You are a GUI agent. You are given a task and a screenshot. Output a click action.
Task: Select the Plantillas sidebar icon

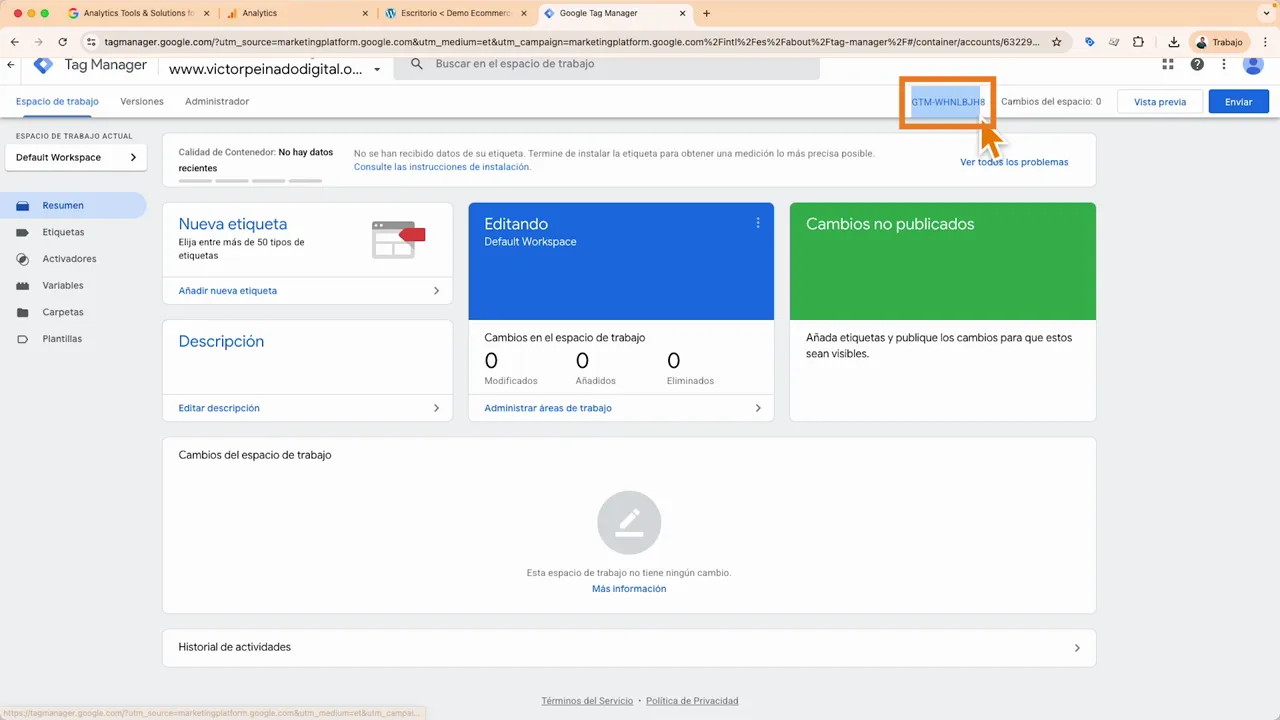23,338
